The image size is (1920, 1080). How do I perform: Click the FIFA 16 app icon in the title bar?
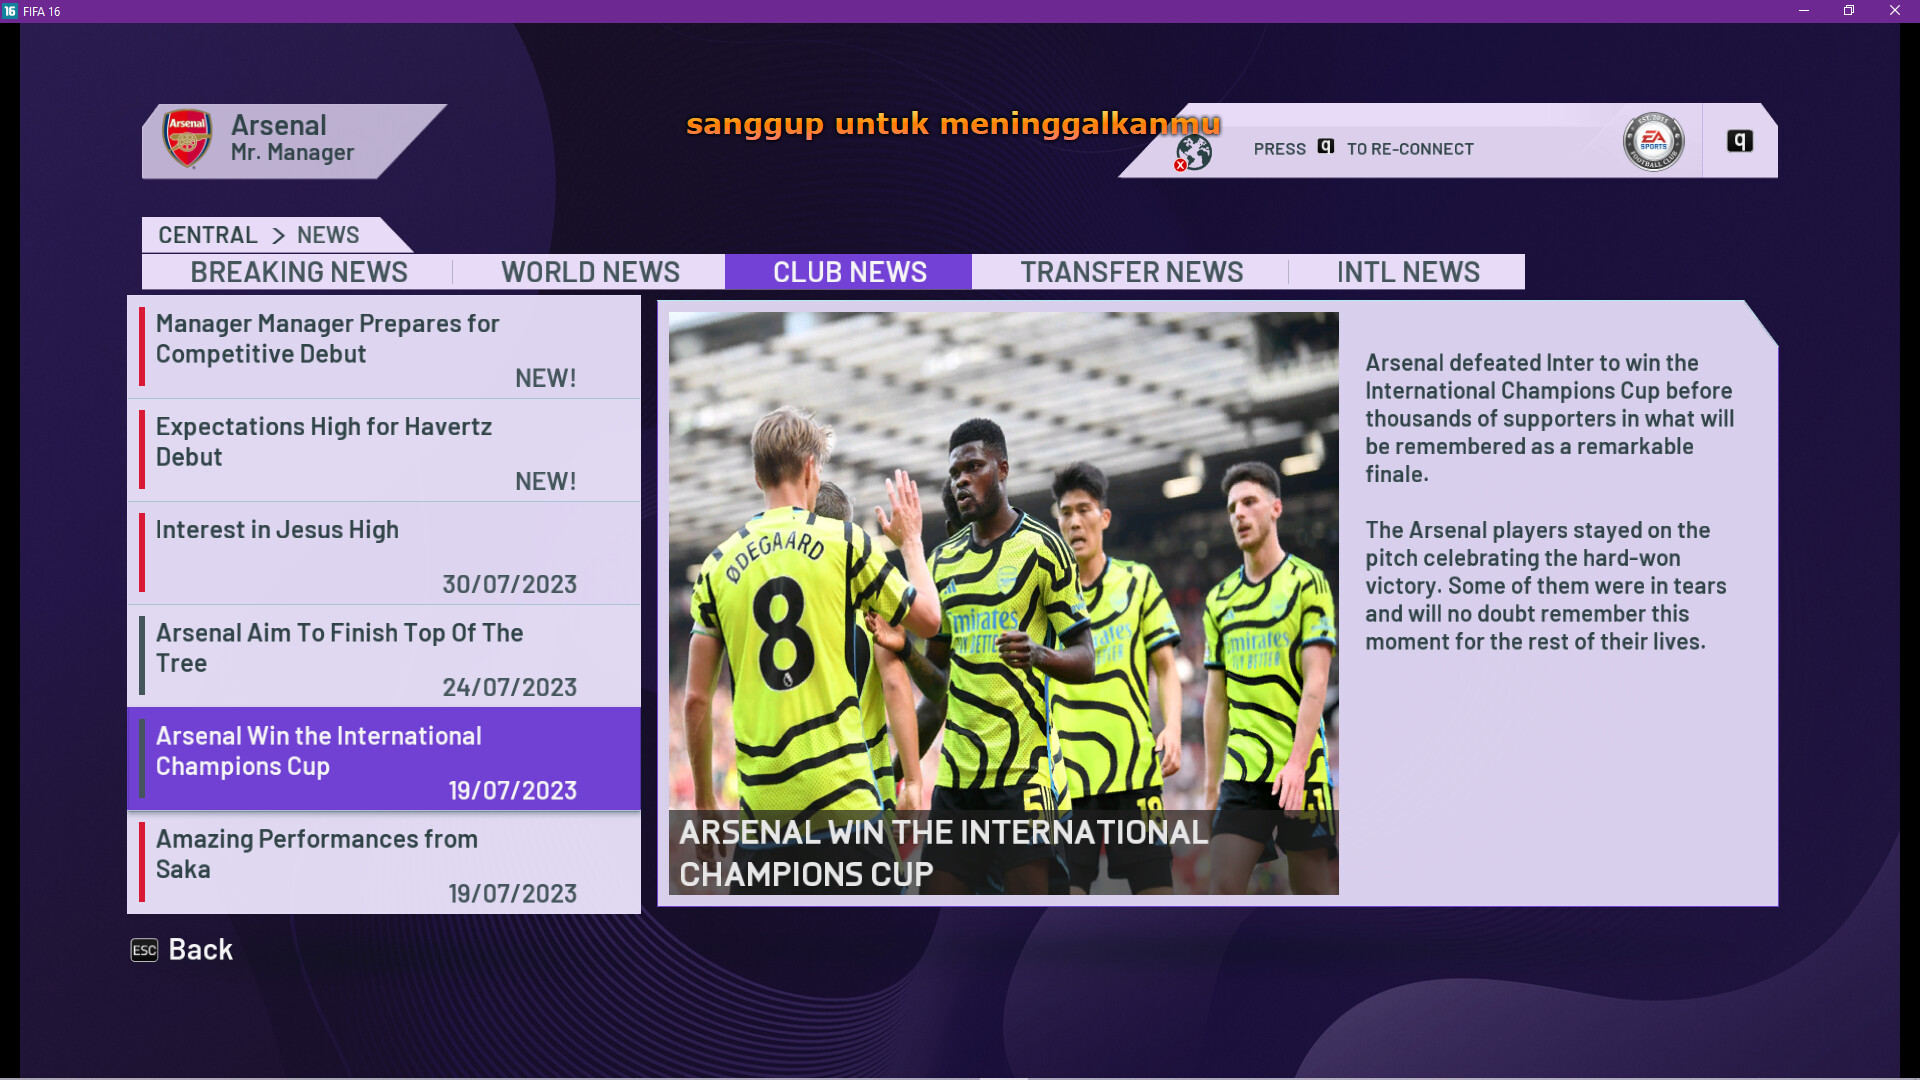[10, 11]
